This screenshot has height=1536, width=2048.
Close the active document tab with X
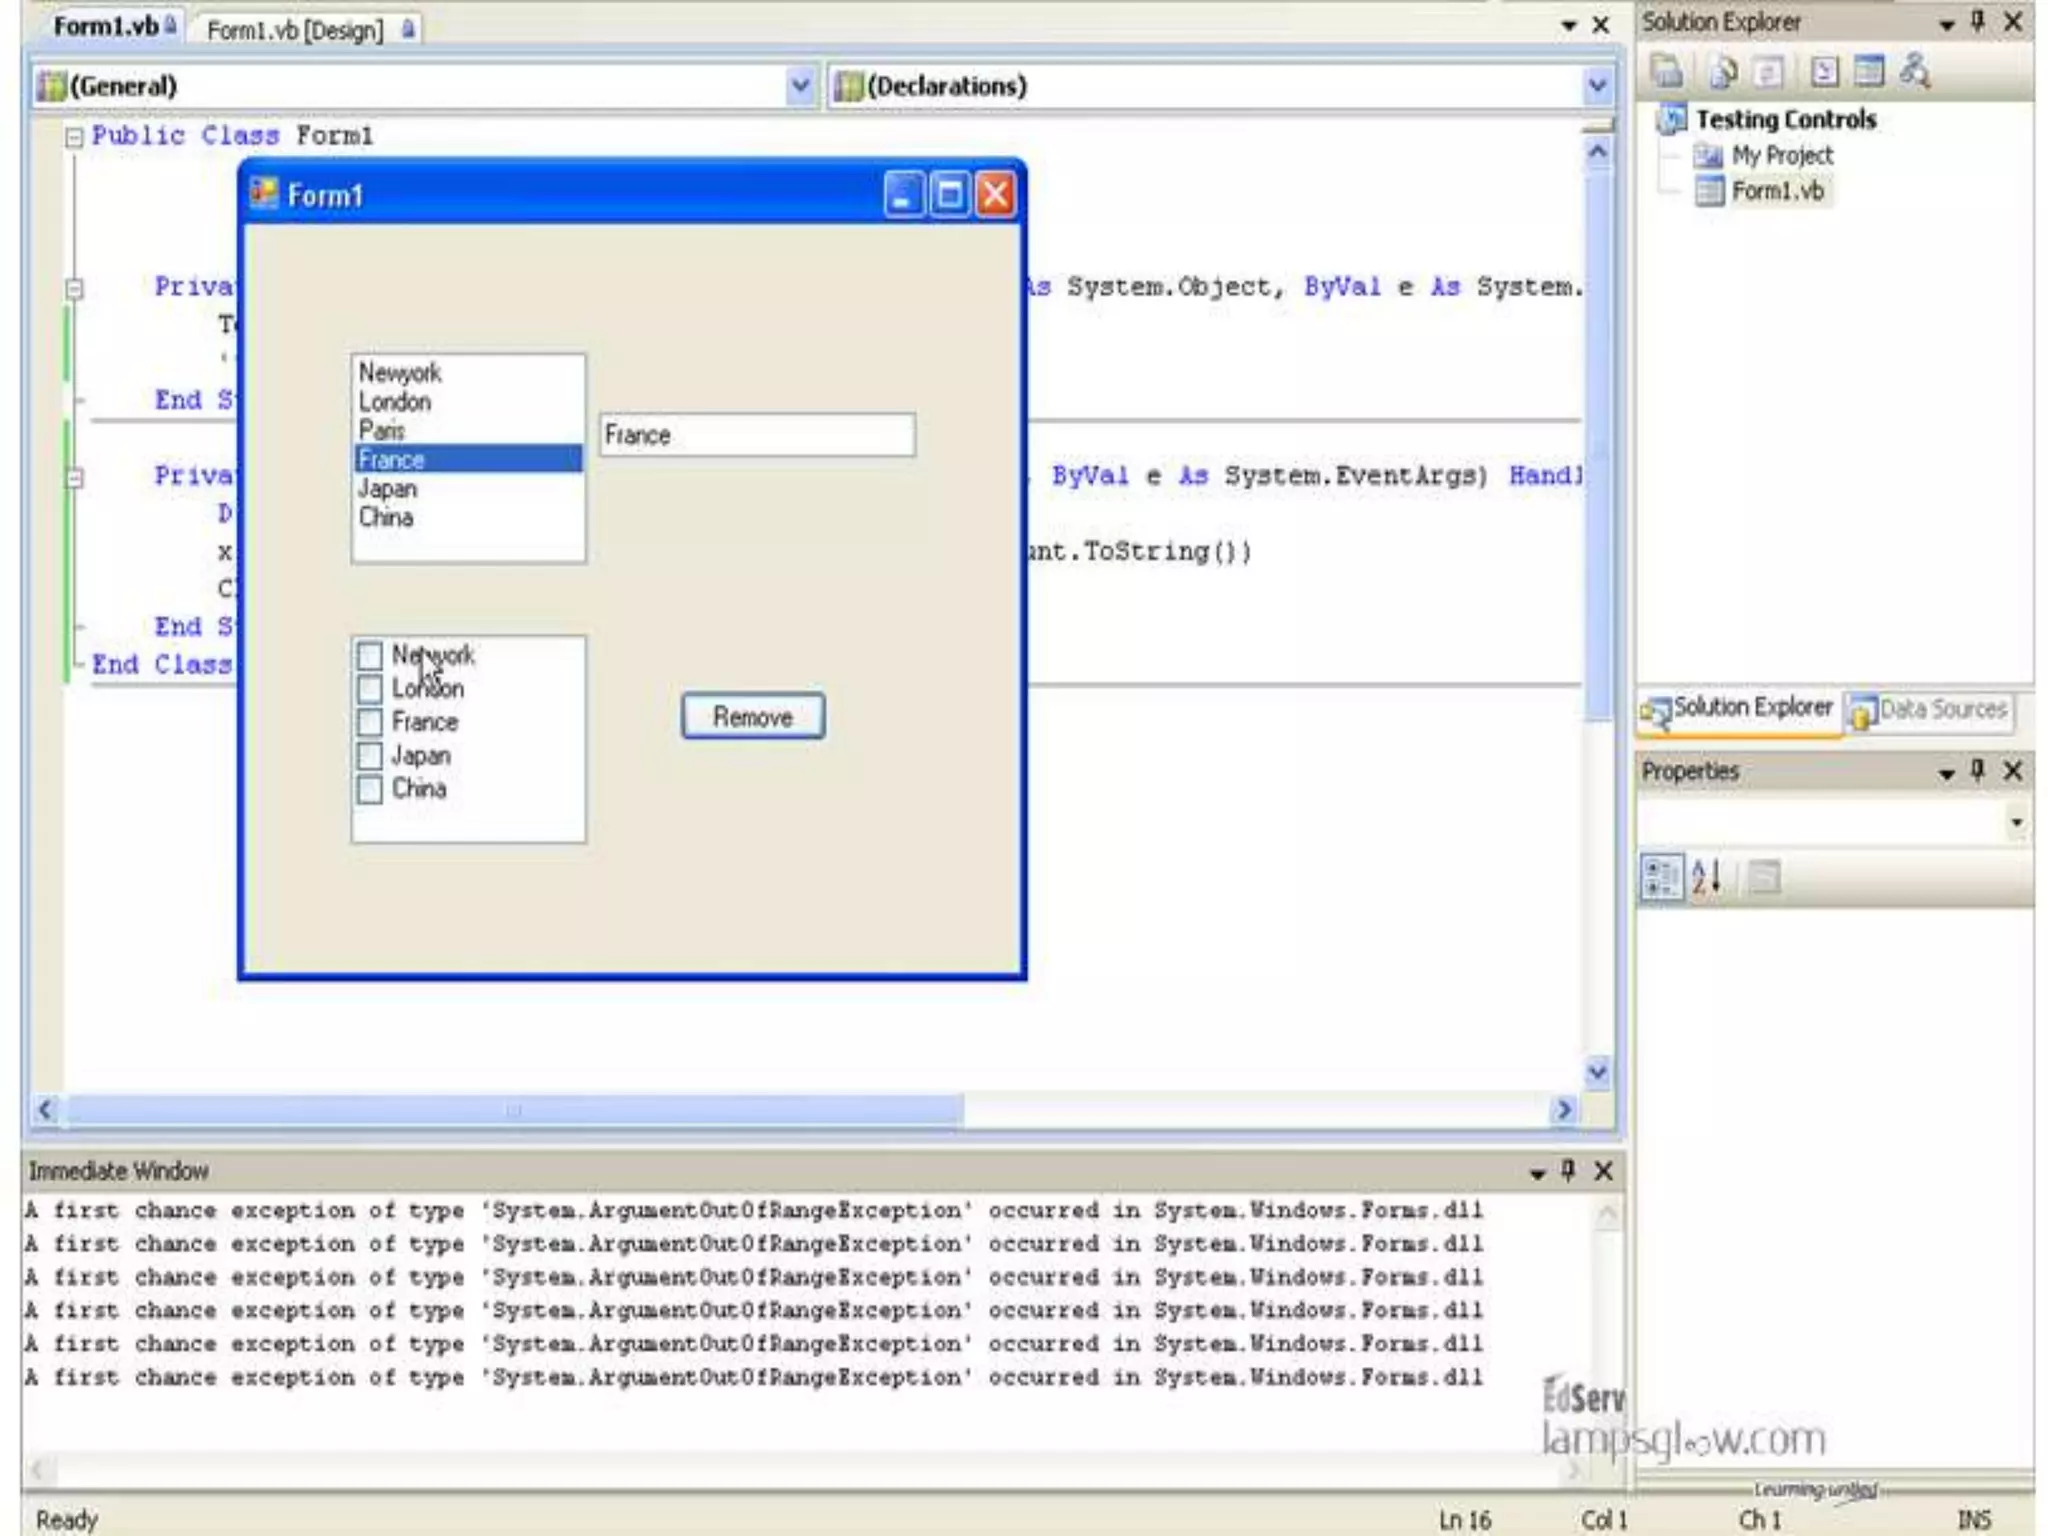pyautogui.click(x=1601, y=25)
